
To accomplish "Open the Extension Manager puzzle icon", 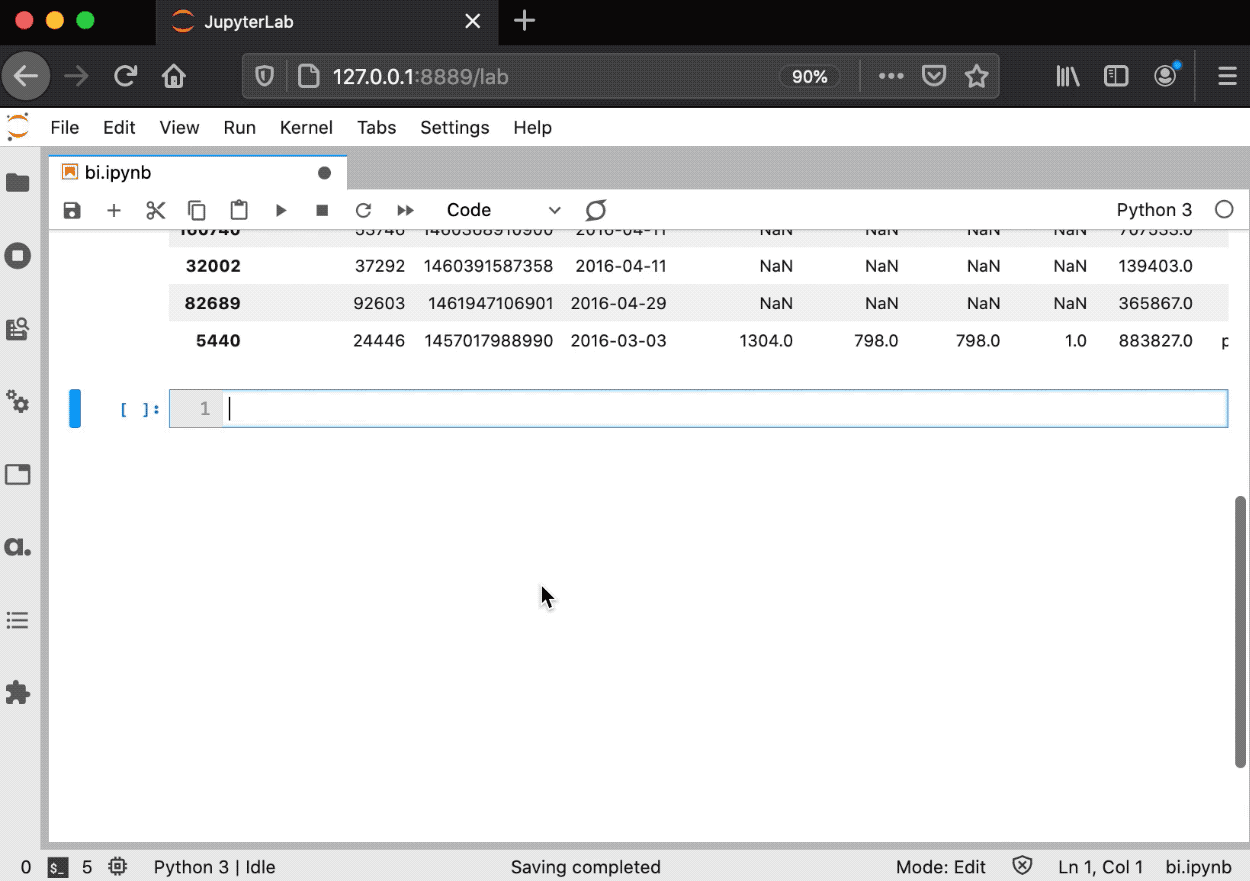I will (x=18, y=693).
